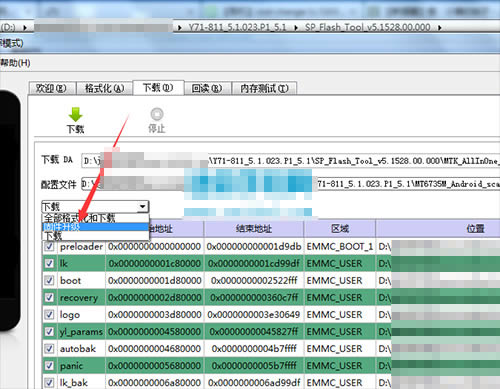Expand breadcrumb arrow after (D:)
This screenshot has width=500, height=389.
(x=25, y=28)
